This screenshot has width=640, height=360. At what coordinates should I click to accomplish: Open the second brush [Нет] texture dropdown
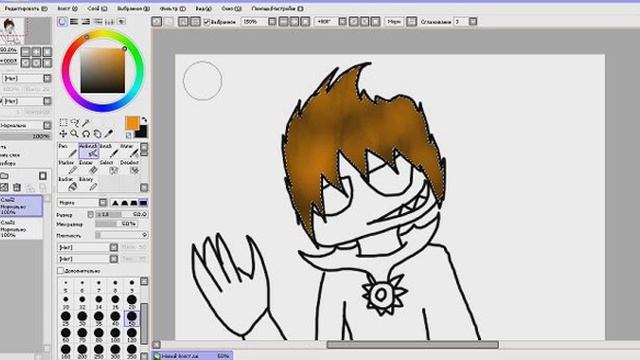pyautogui.click(x=113, y=259)
